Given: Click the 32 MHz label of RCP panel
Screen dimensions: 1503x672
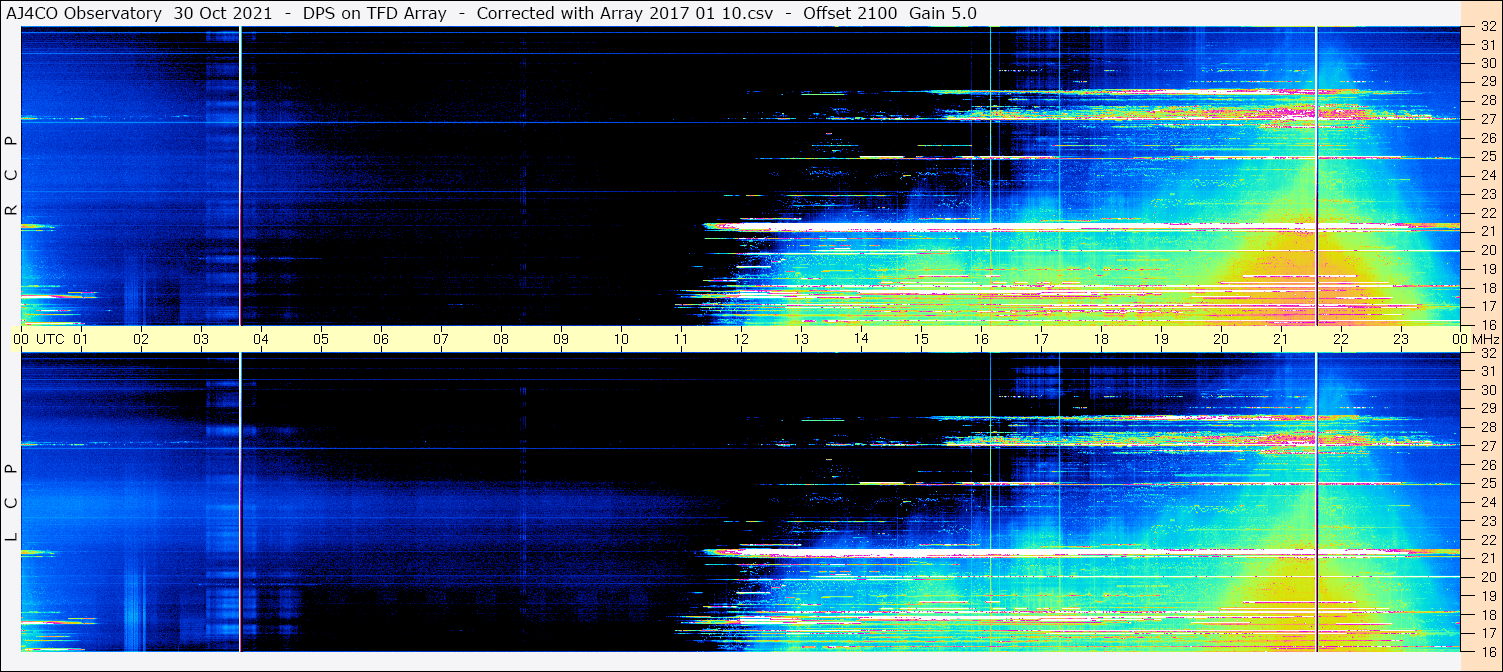Looking at the screenshot, I should (1487, 27).
